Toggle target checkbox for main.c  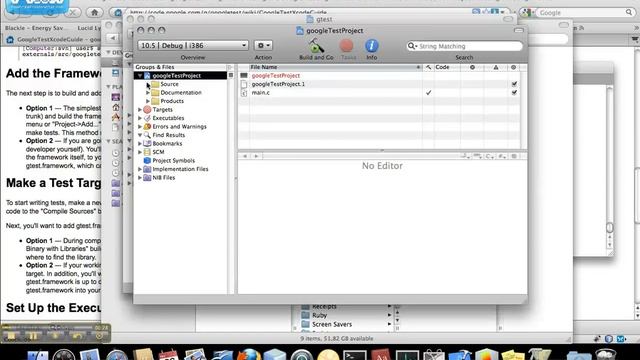click(514, 93)
